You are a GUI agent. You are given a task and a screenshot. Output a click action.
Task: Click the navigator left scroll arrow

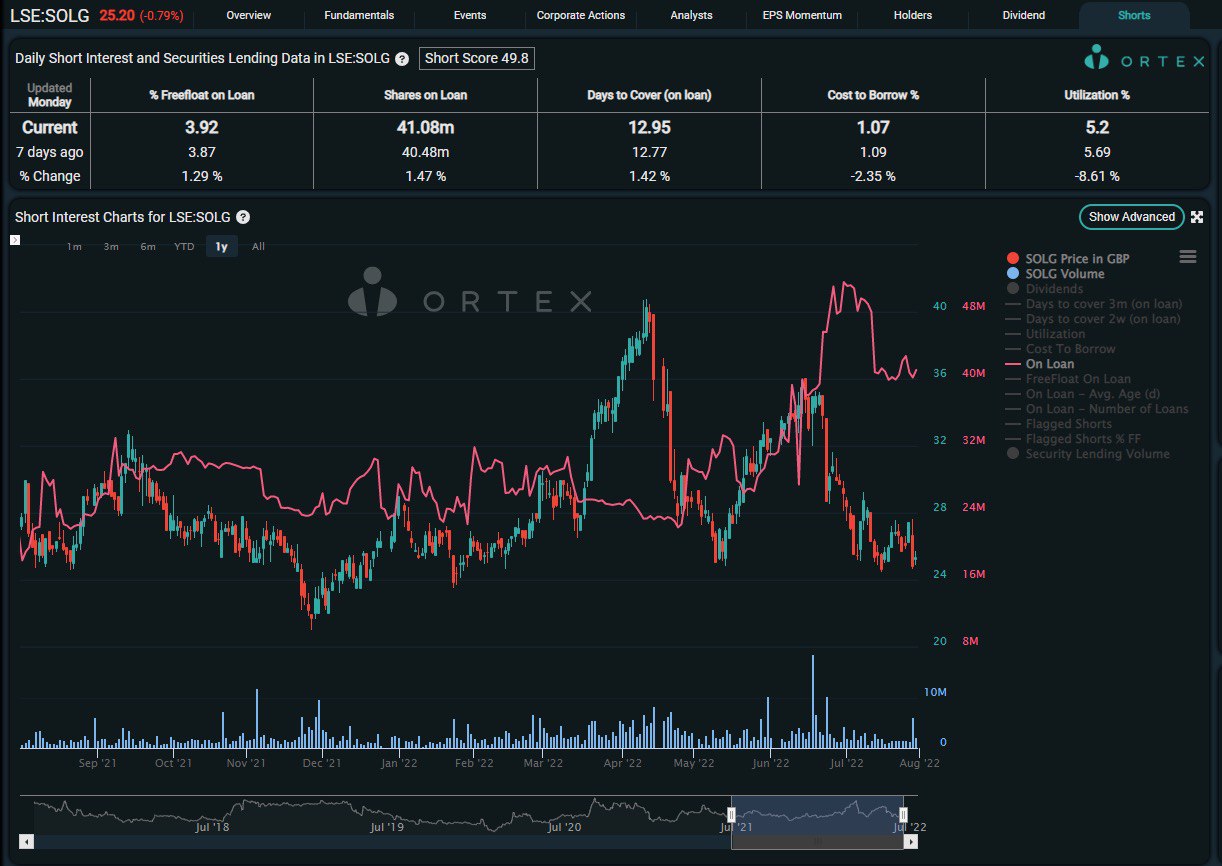[x=26, y=842]
